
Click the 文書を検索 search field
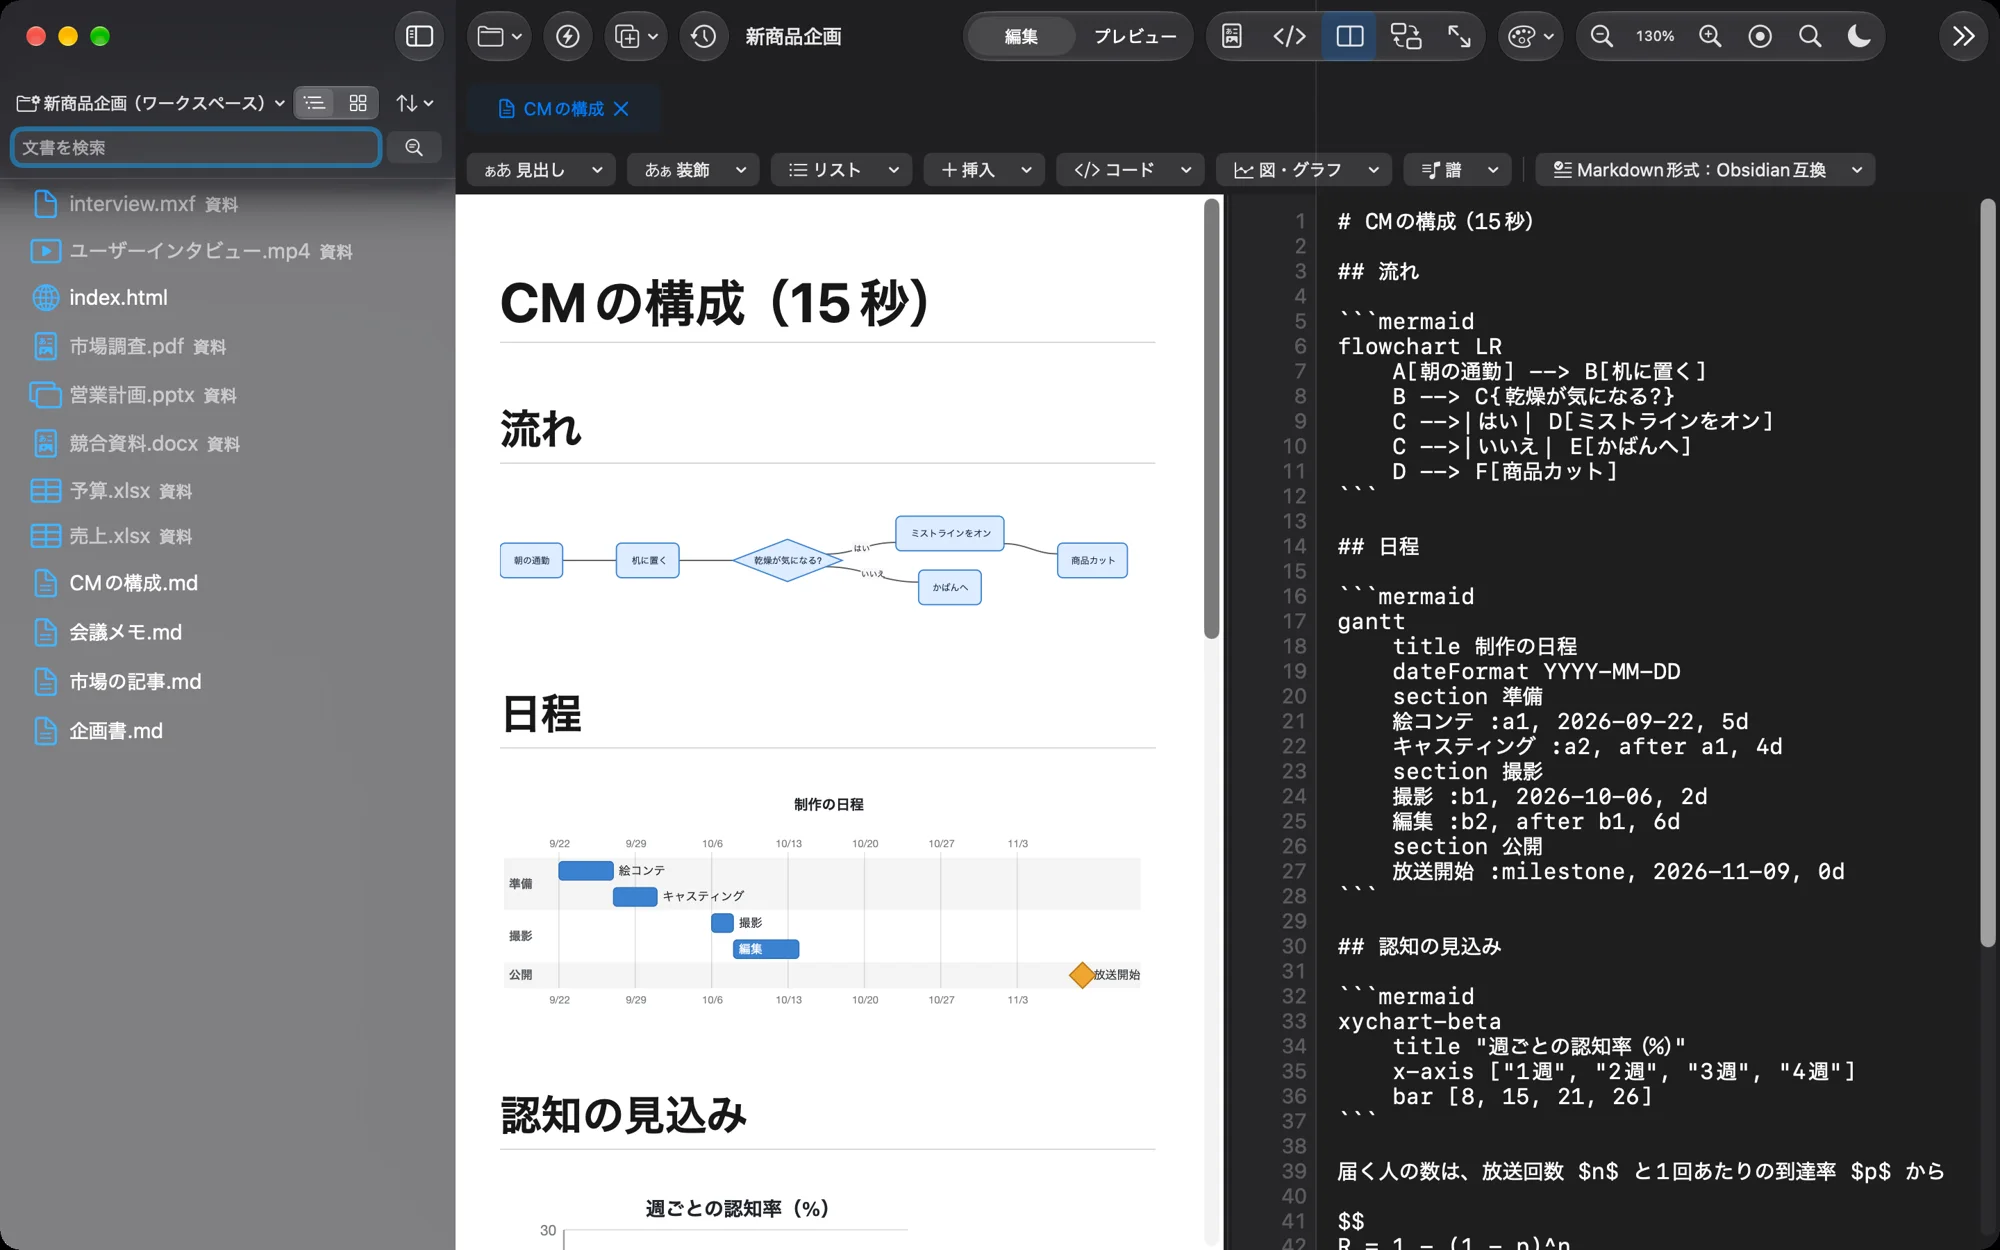[196, 148]
